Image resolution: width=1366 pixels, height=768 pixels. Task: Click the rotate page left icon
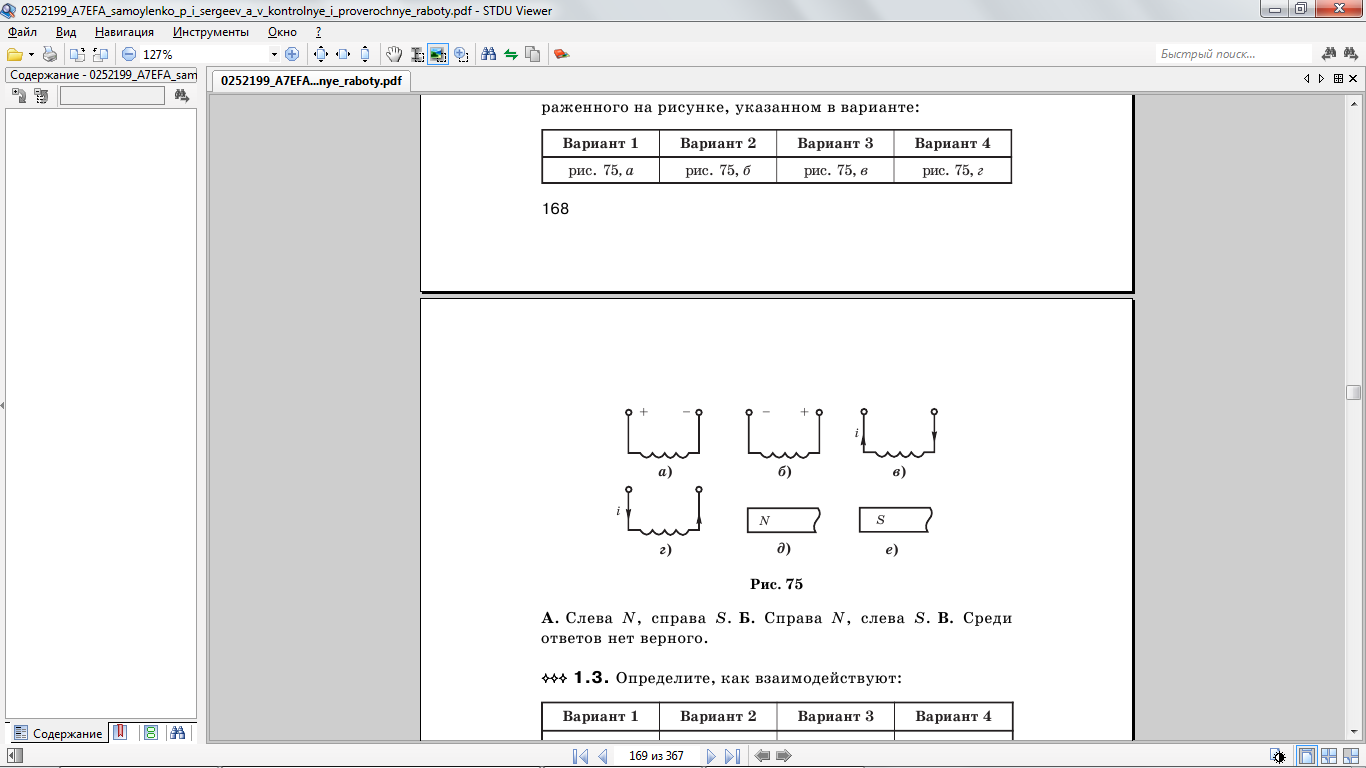(x=77, y=54)
